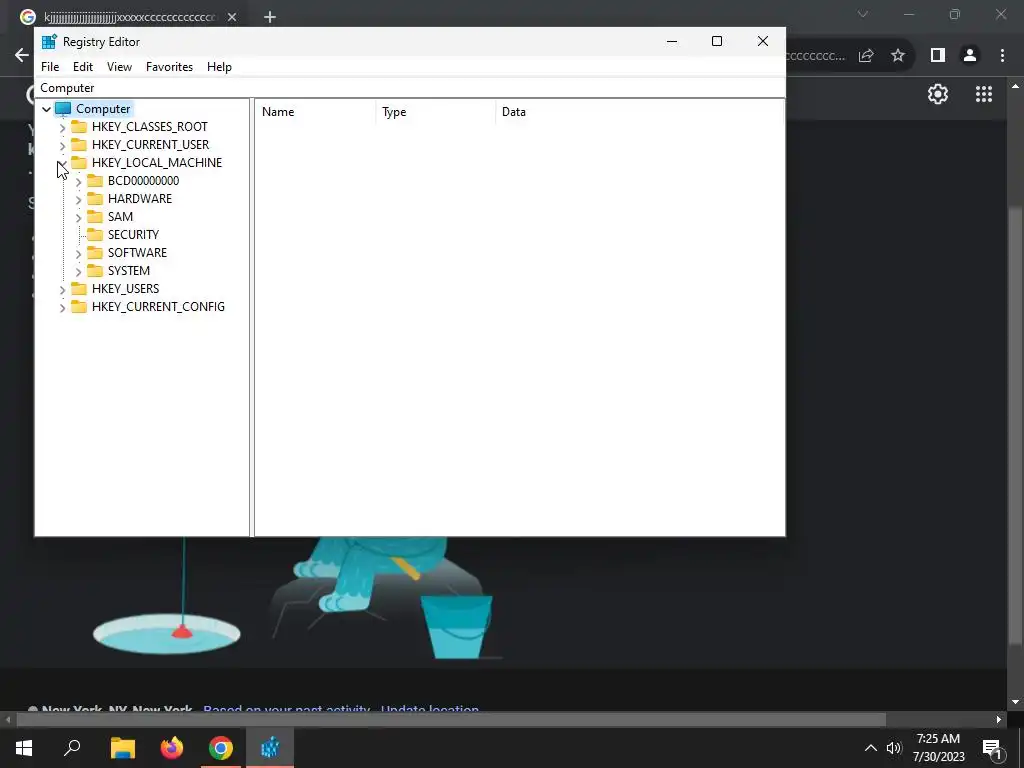1024x768 pixels.
Task: Switch to Chrome in the taskbar
Action: 221,748
